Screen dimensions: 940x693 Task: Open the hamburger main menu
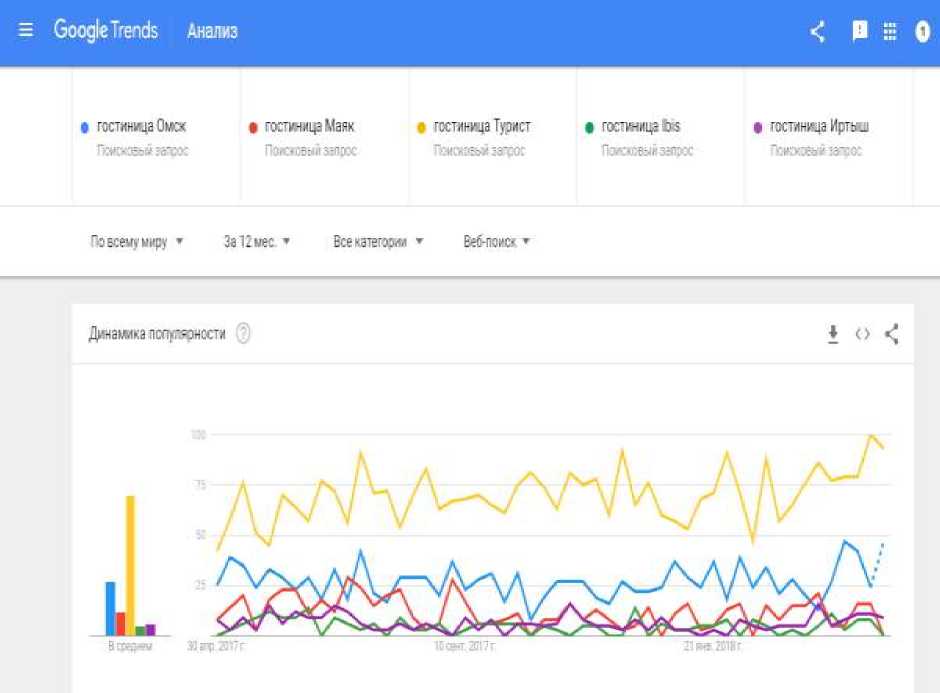click(26, 31)
